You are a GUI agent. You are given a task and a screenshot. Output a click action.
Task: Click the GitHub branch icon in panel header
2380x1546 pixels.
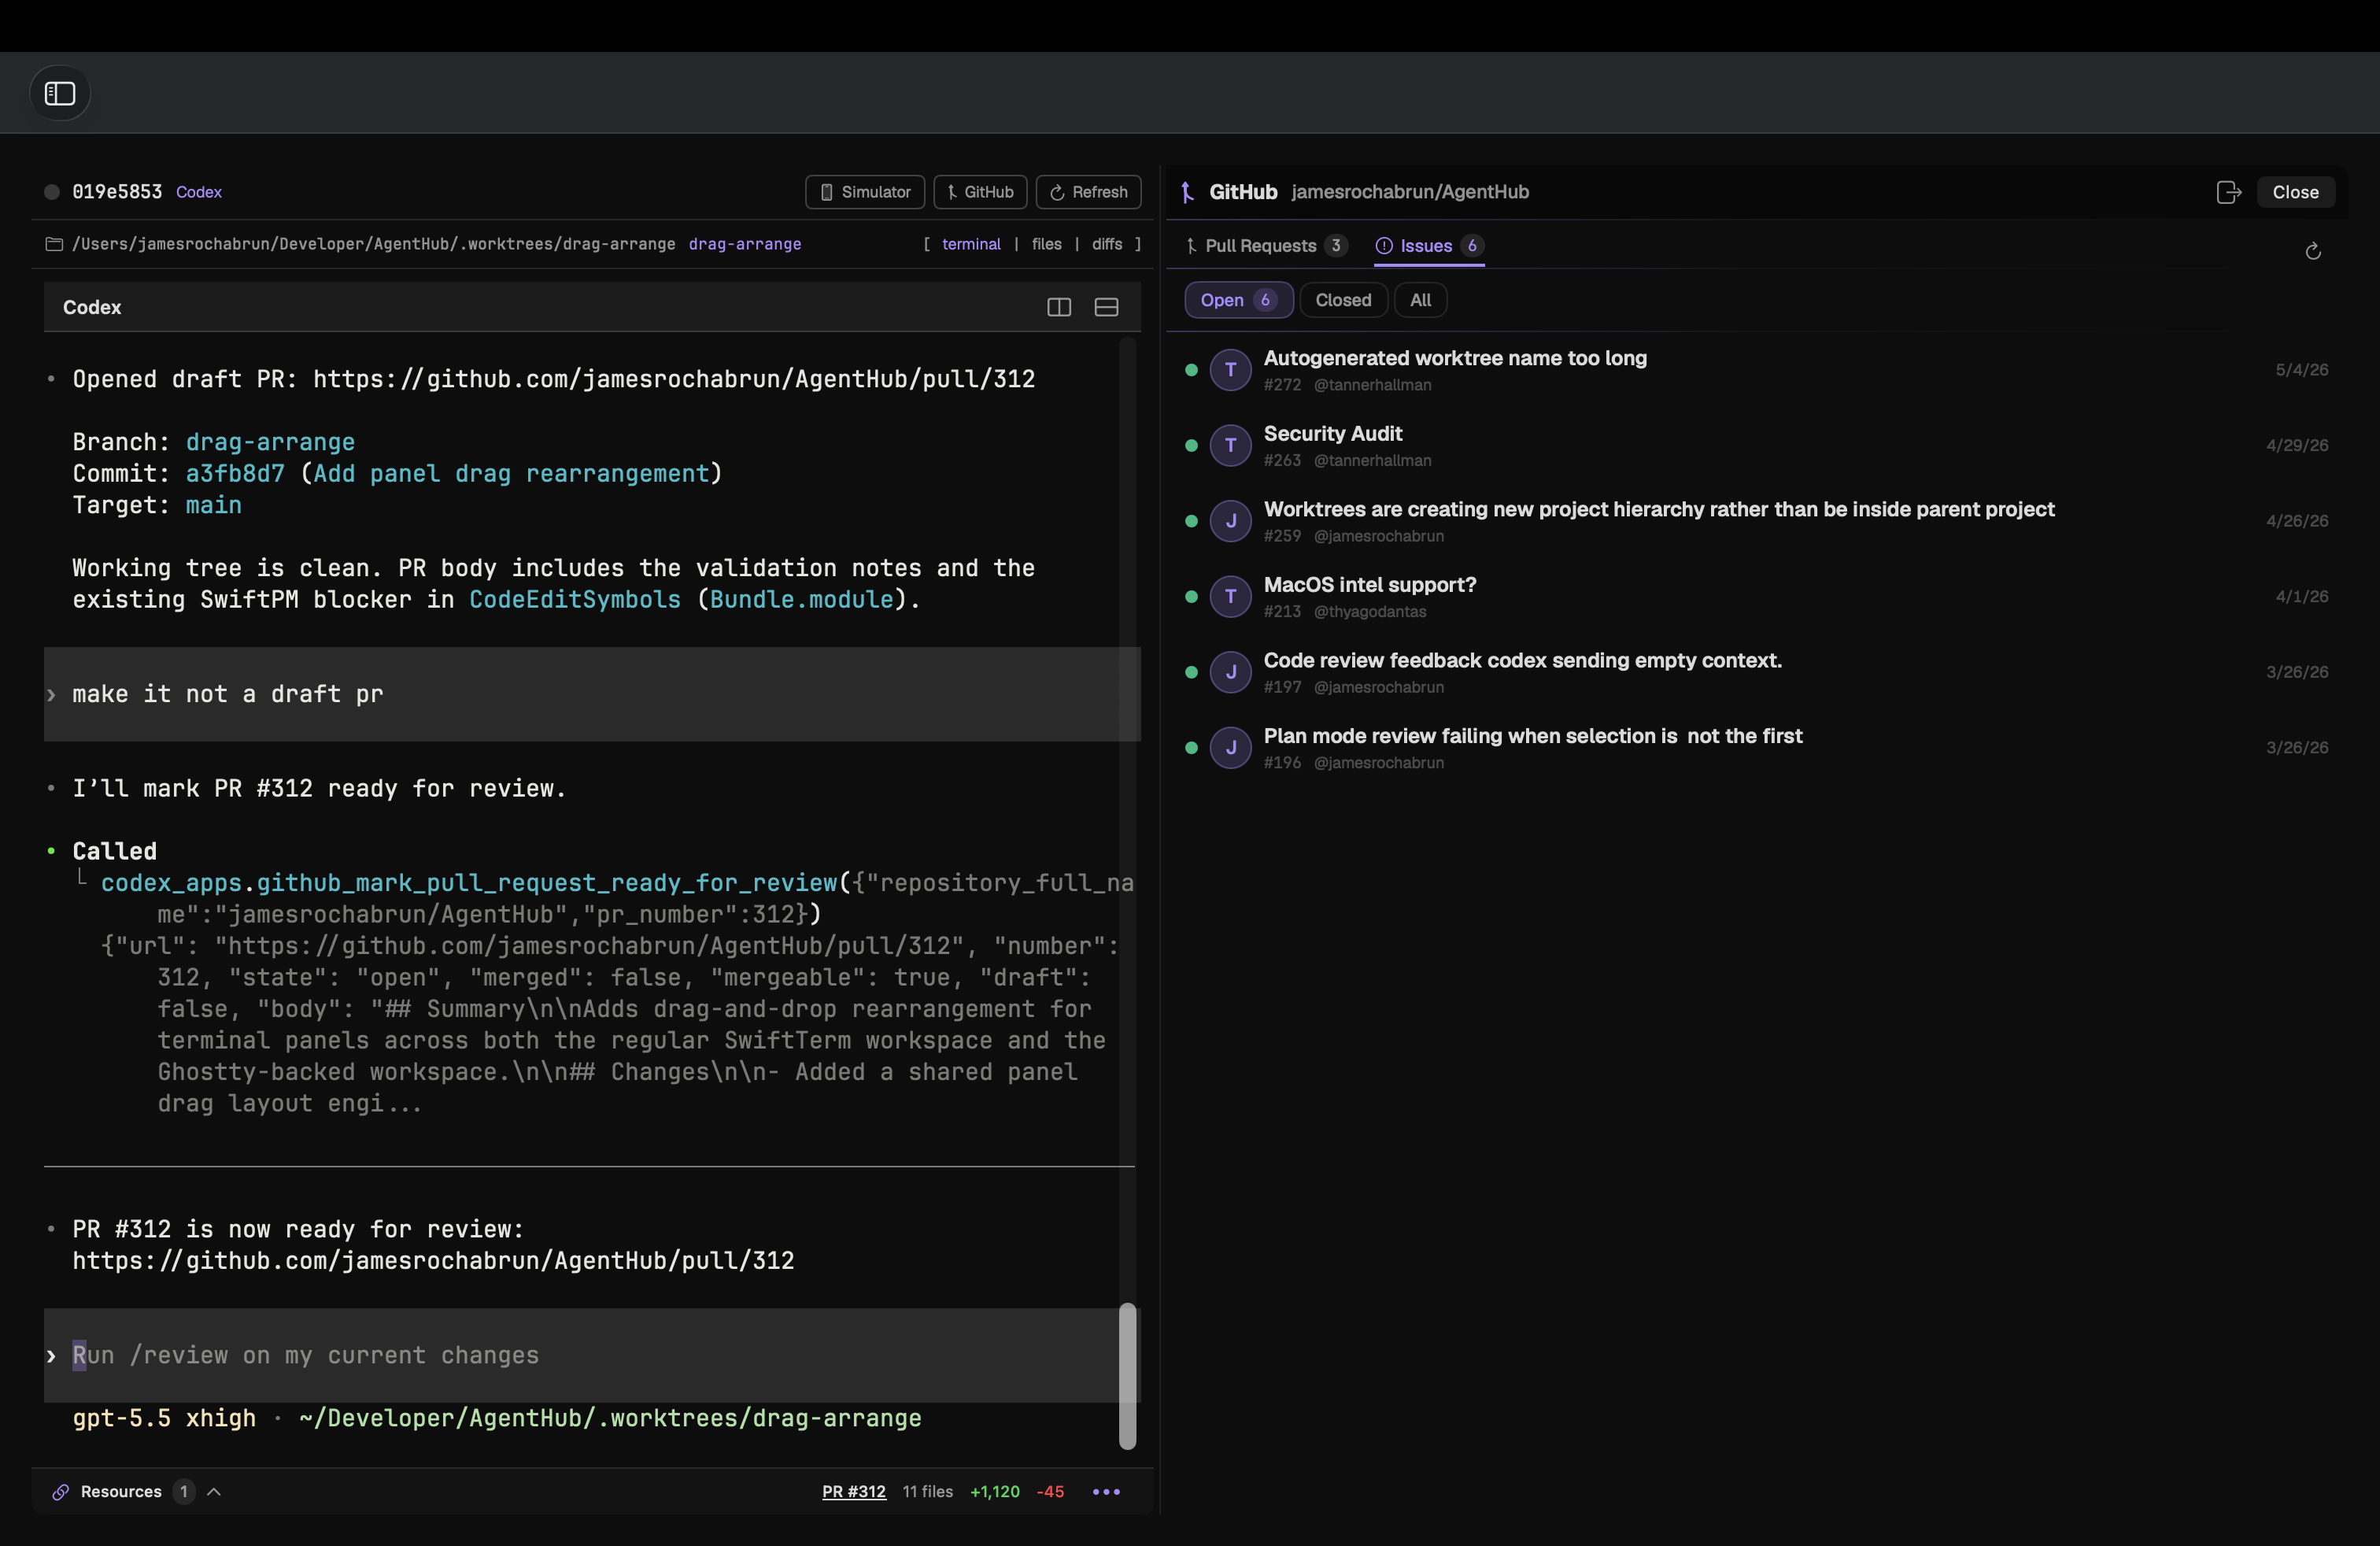click(x=1188, y=192)
